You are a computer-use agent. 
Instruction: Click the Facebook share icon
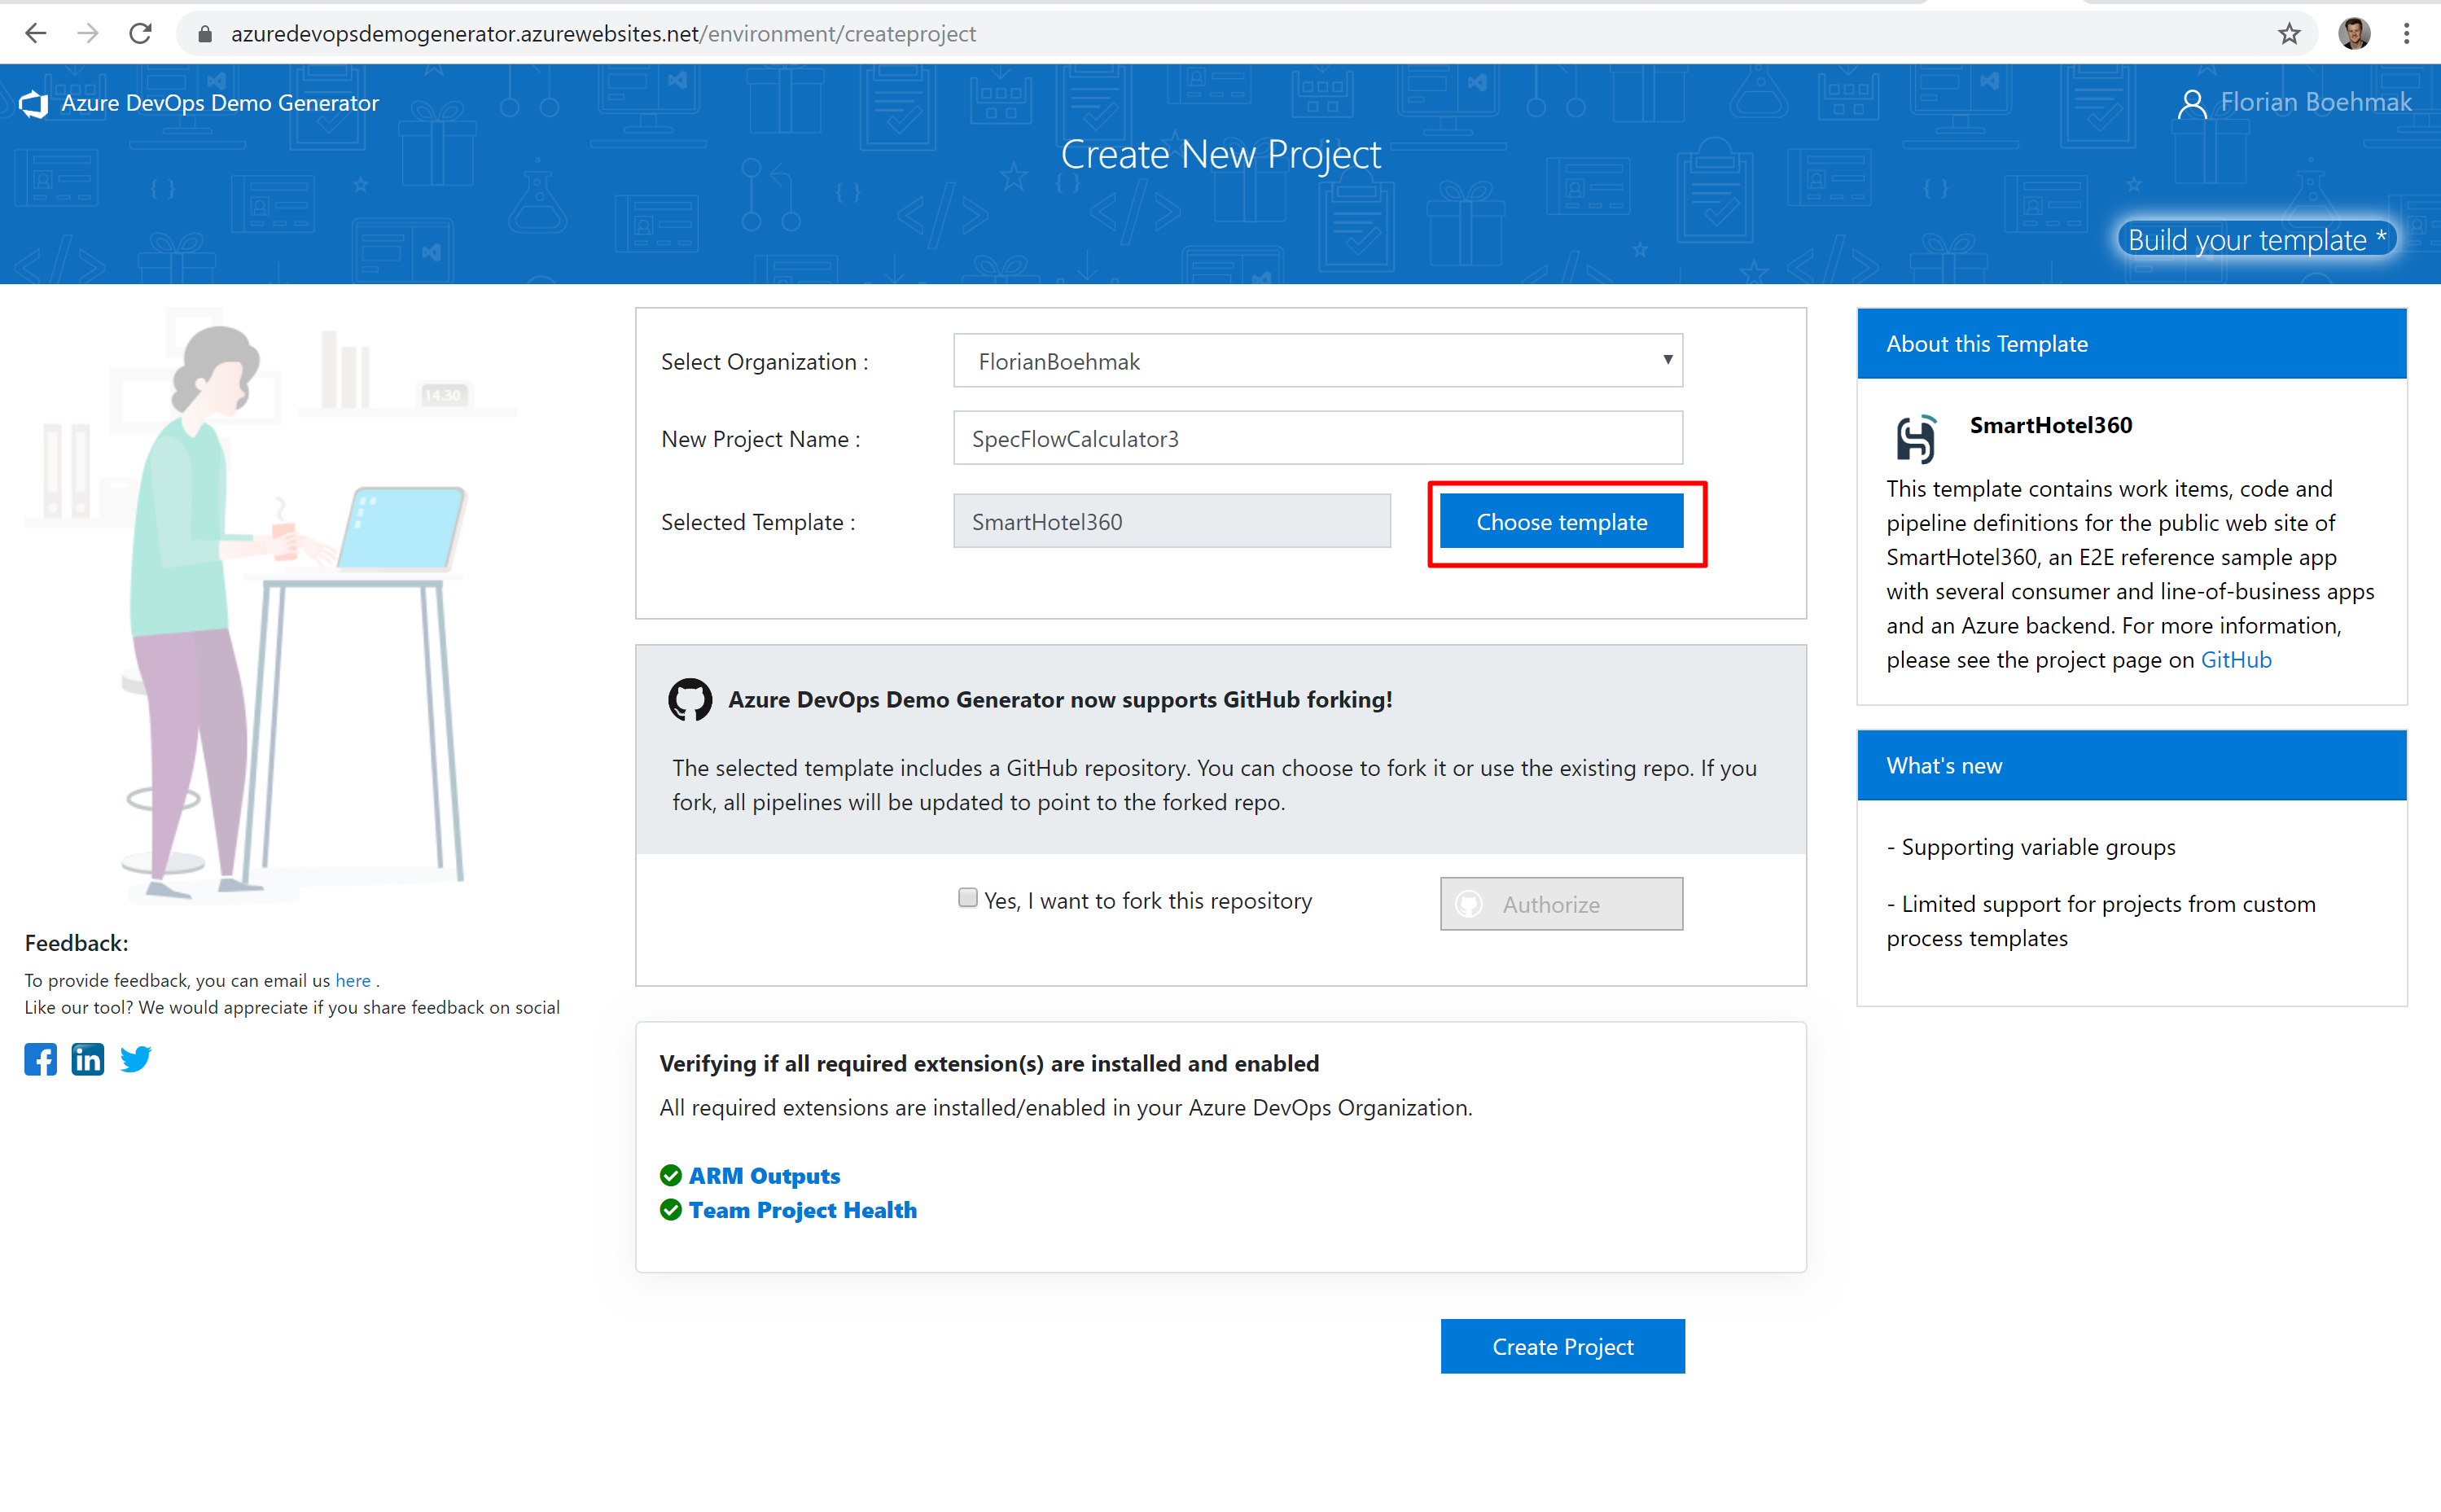click(x=40, y=1059)
